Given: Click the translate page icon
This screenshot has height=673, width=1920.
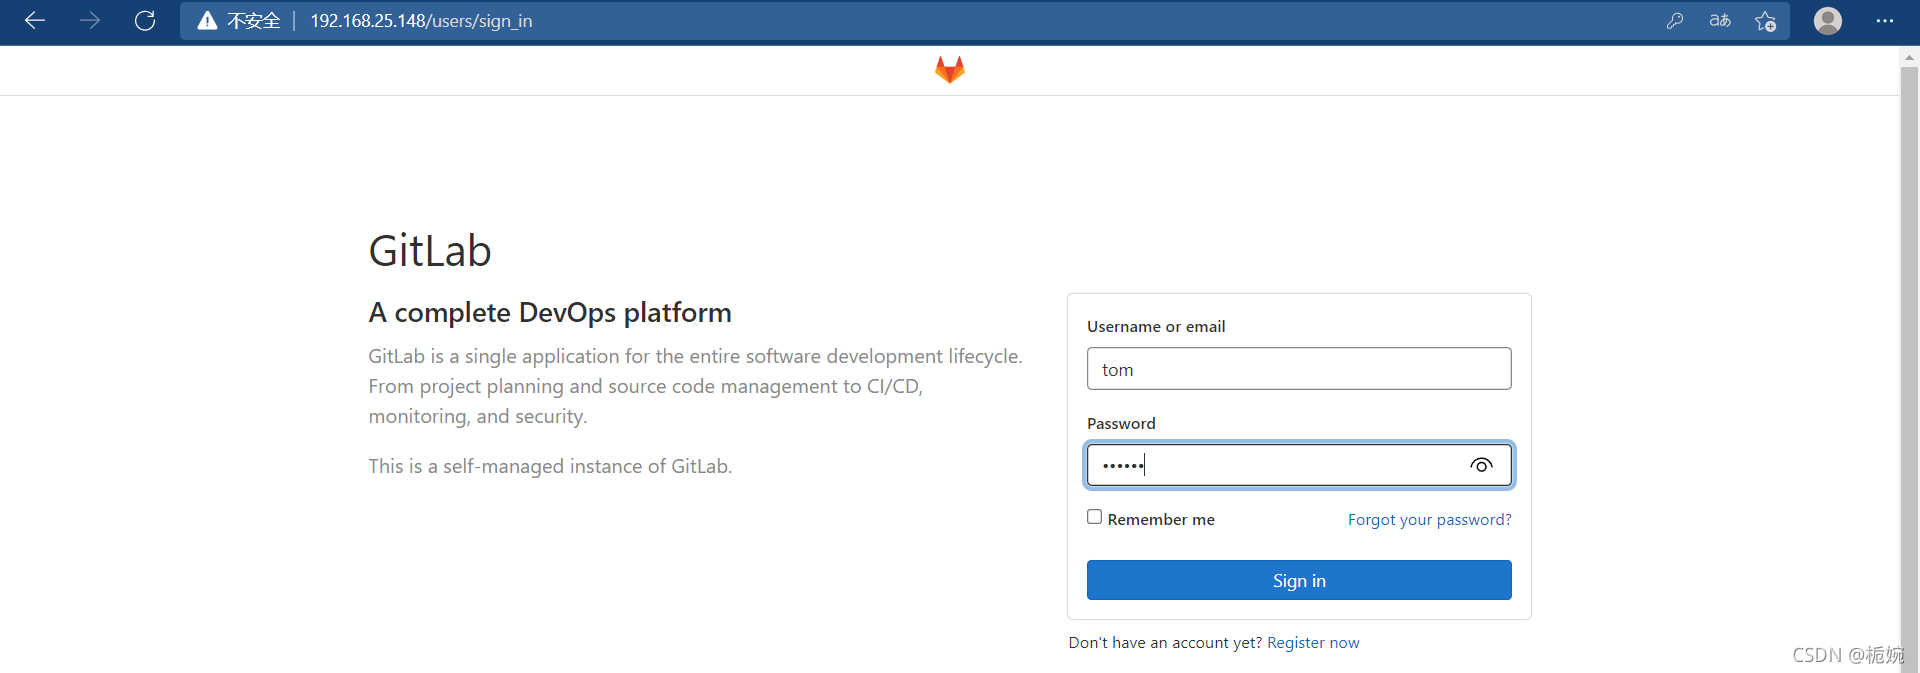Looking at the screenshot, I should point(1720,21).
